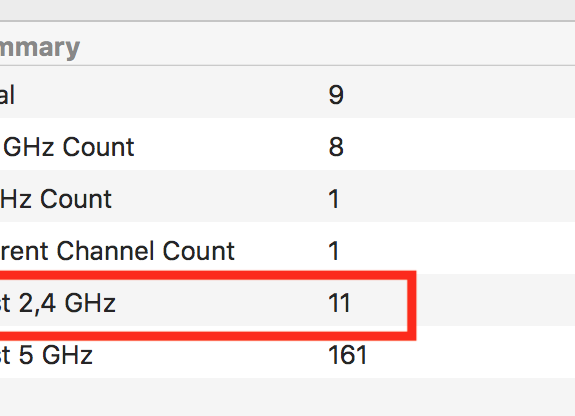575x416 pixels.
Task: Click the best 2,4 GHz channel value 11
Action: coord(339,303)
